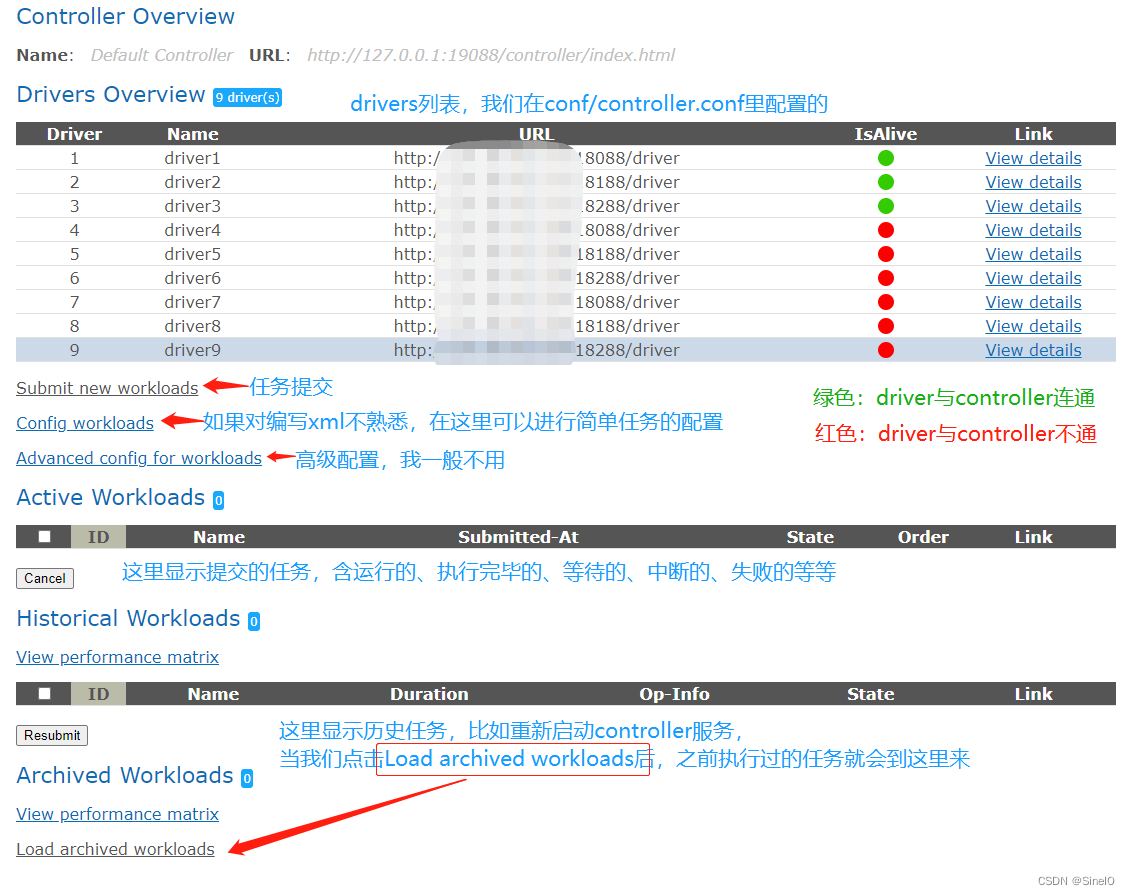This screenshot has width=1130, height=895.
Task: Click Load archived workloads
Action: (115, 848)
